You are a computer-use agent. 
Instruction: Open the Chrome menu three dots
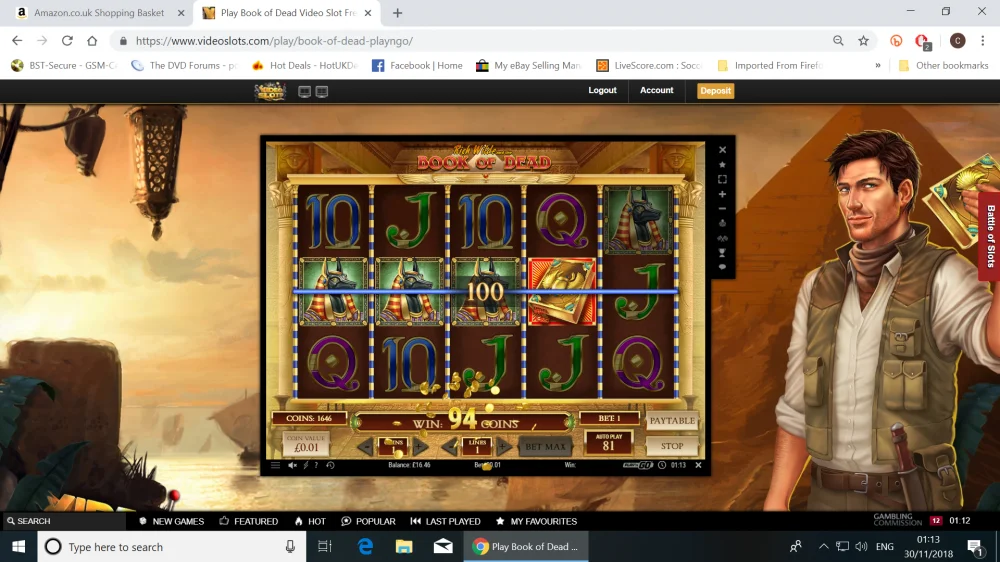click(983, 41)
